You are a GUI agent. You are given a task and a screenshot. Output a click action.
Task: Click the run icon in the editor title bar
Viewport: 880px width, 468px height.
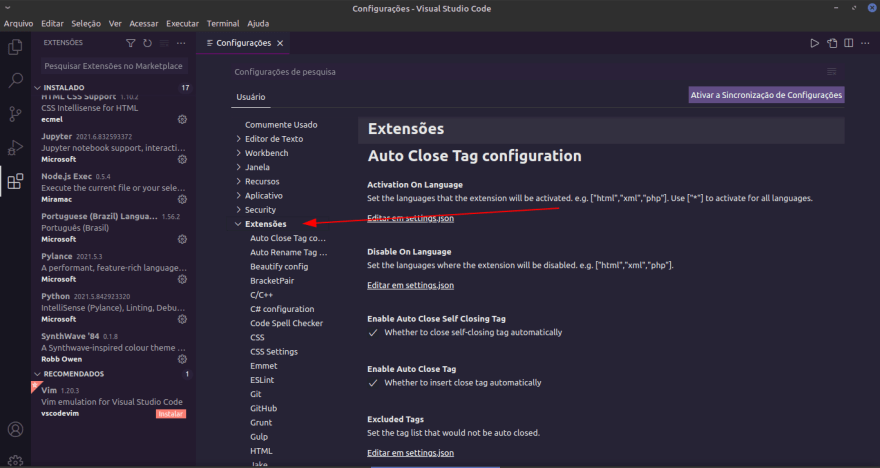coord(814,43)
